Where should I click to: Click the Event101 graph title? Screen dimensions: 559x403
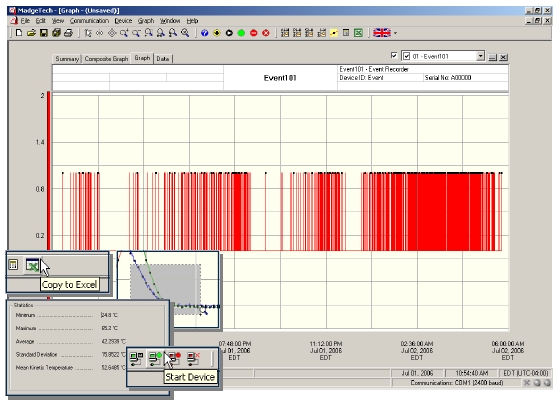click(x=280, y=78)
